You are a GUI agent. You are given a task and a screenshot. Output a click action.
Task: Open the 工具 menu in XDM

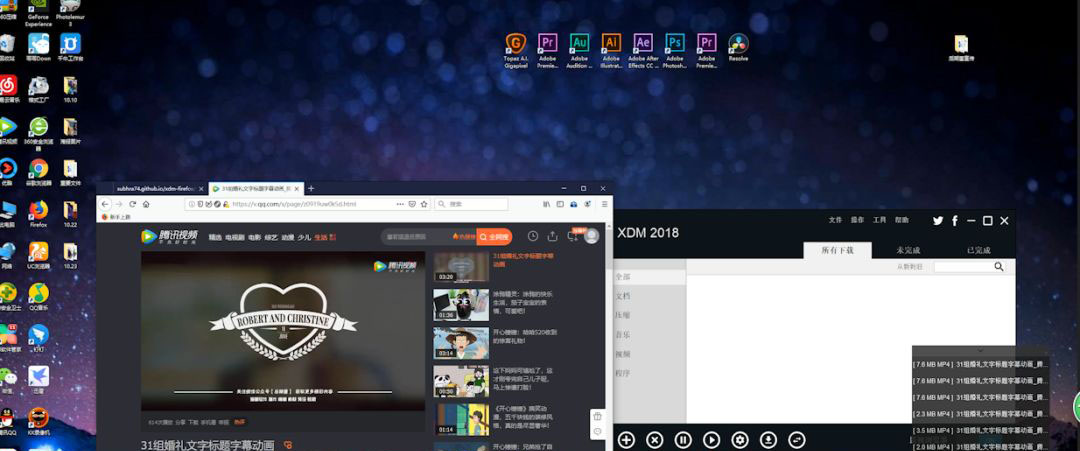pyautogui.click(x=880, y=220)
